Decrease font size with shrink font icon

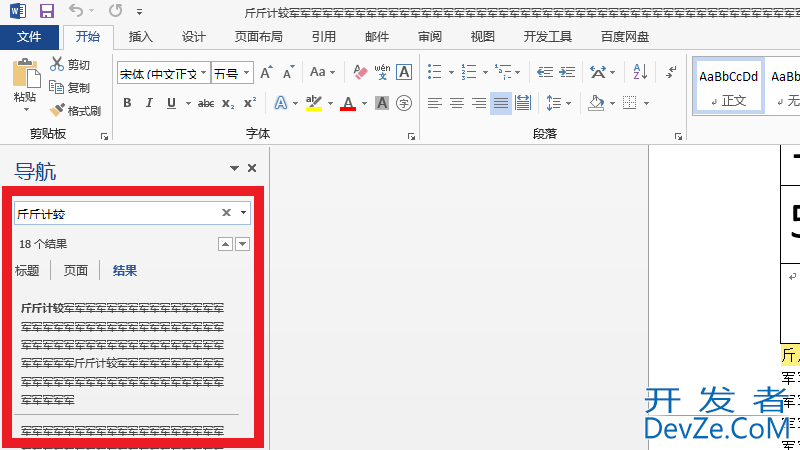[289, 72]
